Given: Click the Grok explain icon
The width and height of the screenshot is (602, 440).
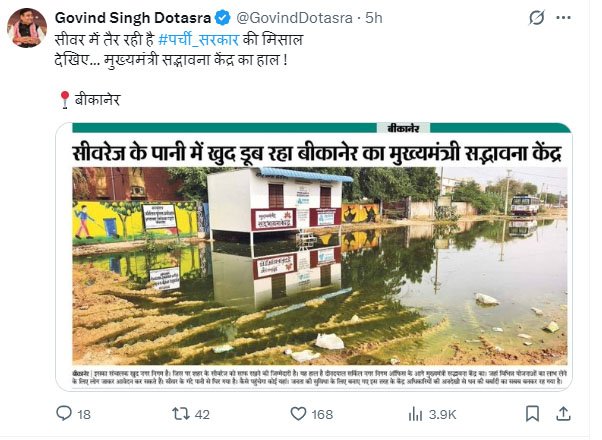Looking at the screenshot, I should pyautogui.click(x=536, y=18).
